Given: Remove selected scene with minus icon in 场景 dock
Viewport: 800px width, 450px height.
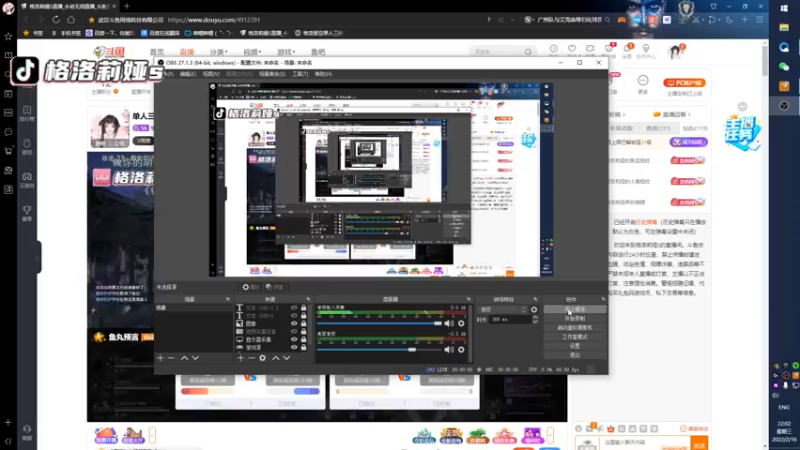Looking at the screenshot, I should coord(171,358).
